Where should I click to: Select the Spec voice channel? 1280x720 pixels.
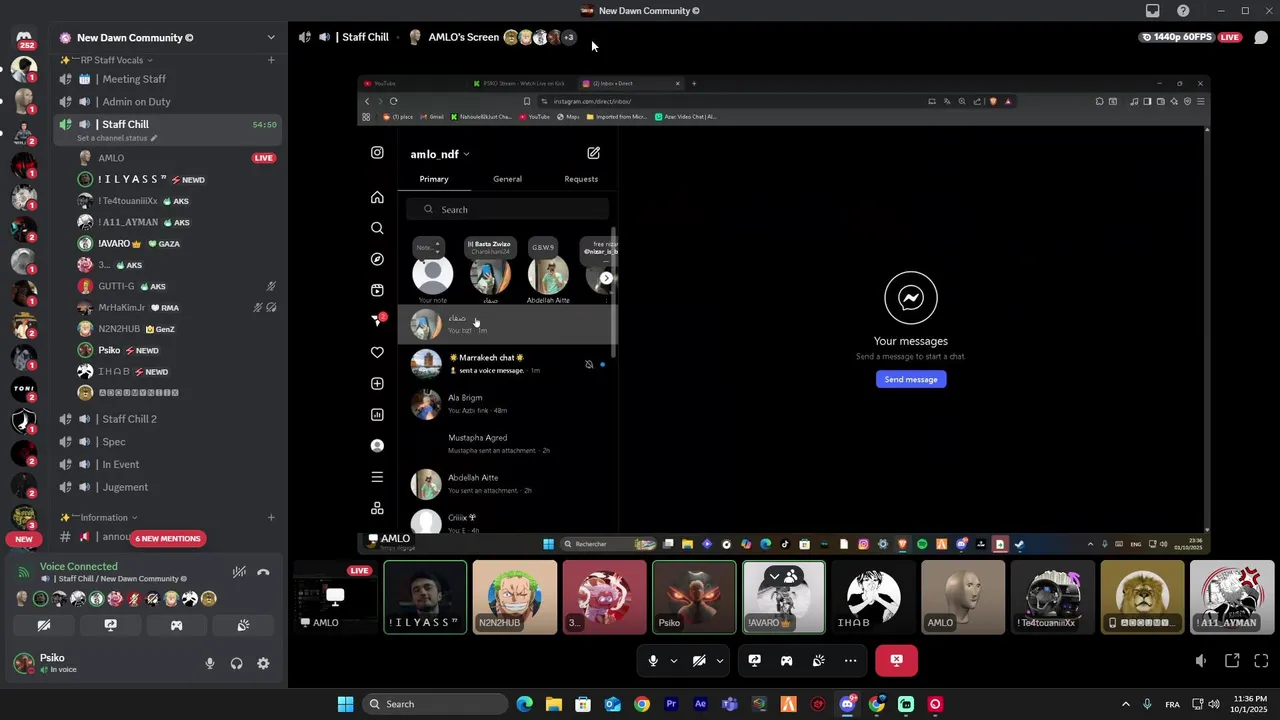point(166,441)
